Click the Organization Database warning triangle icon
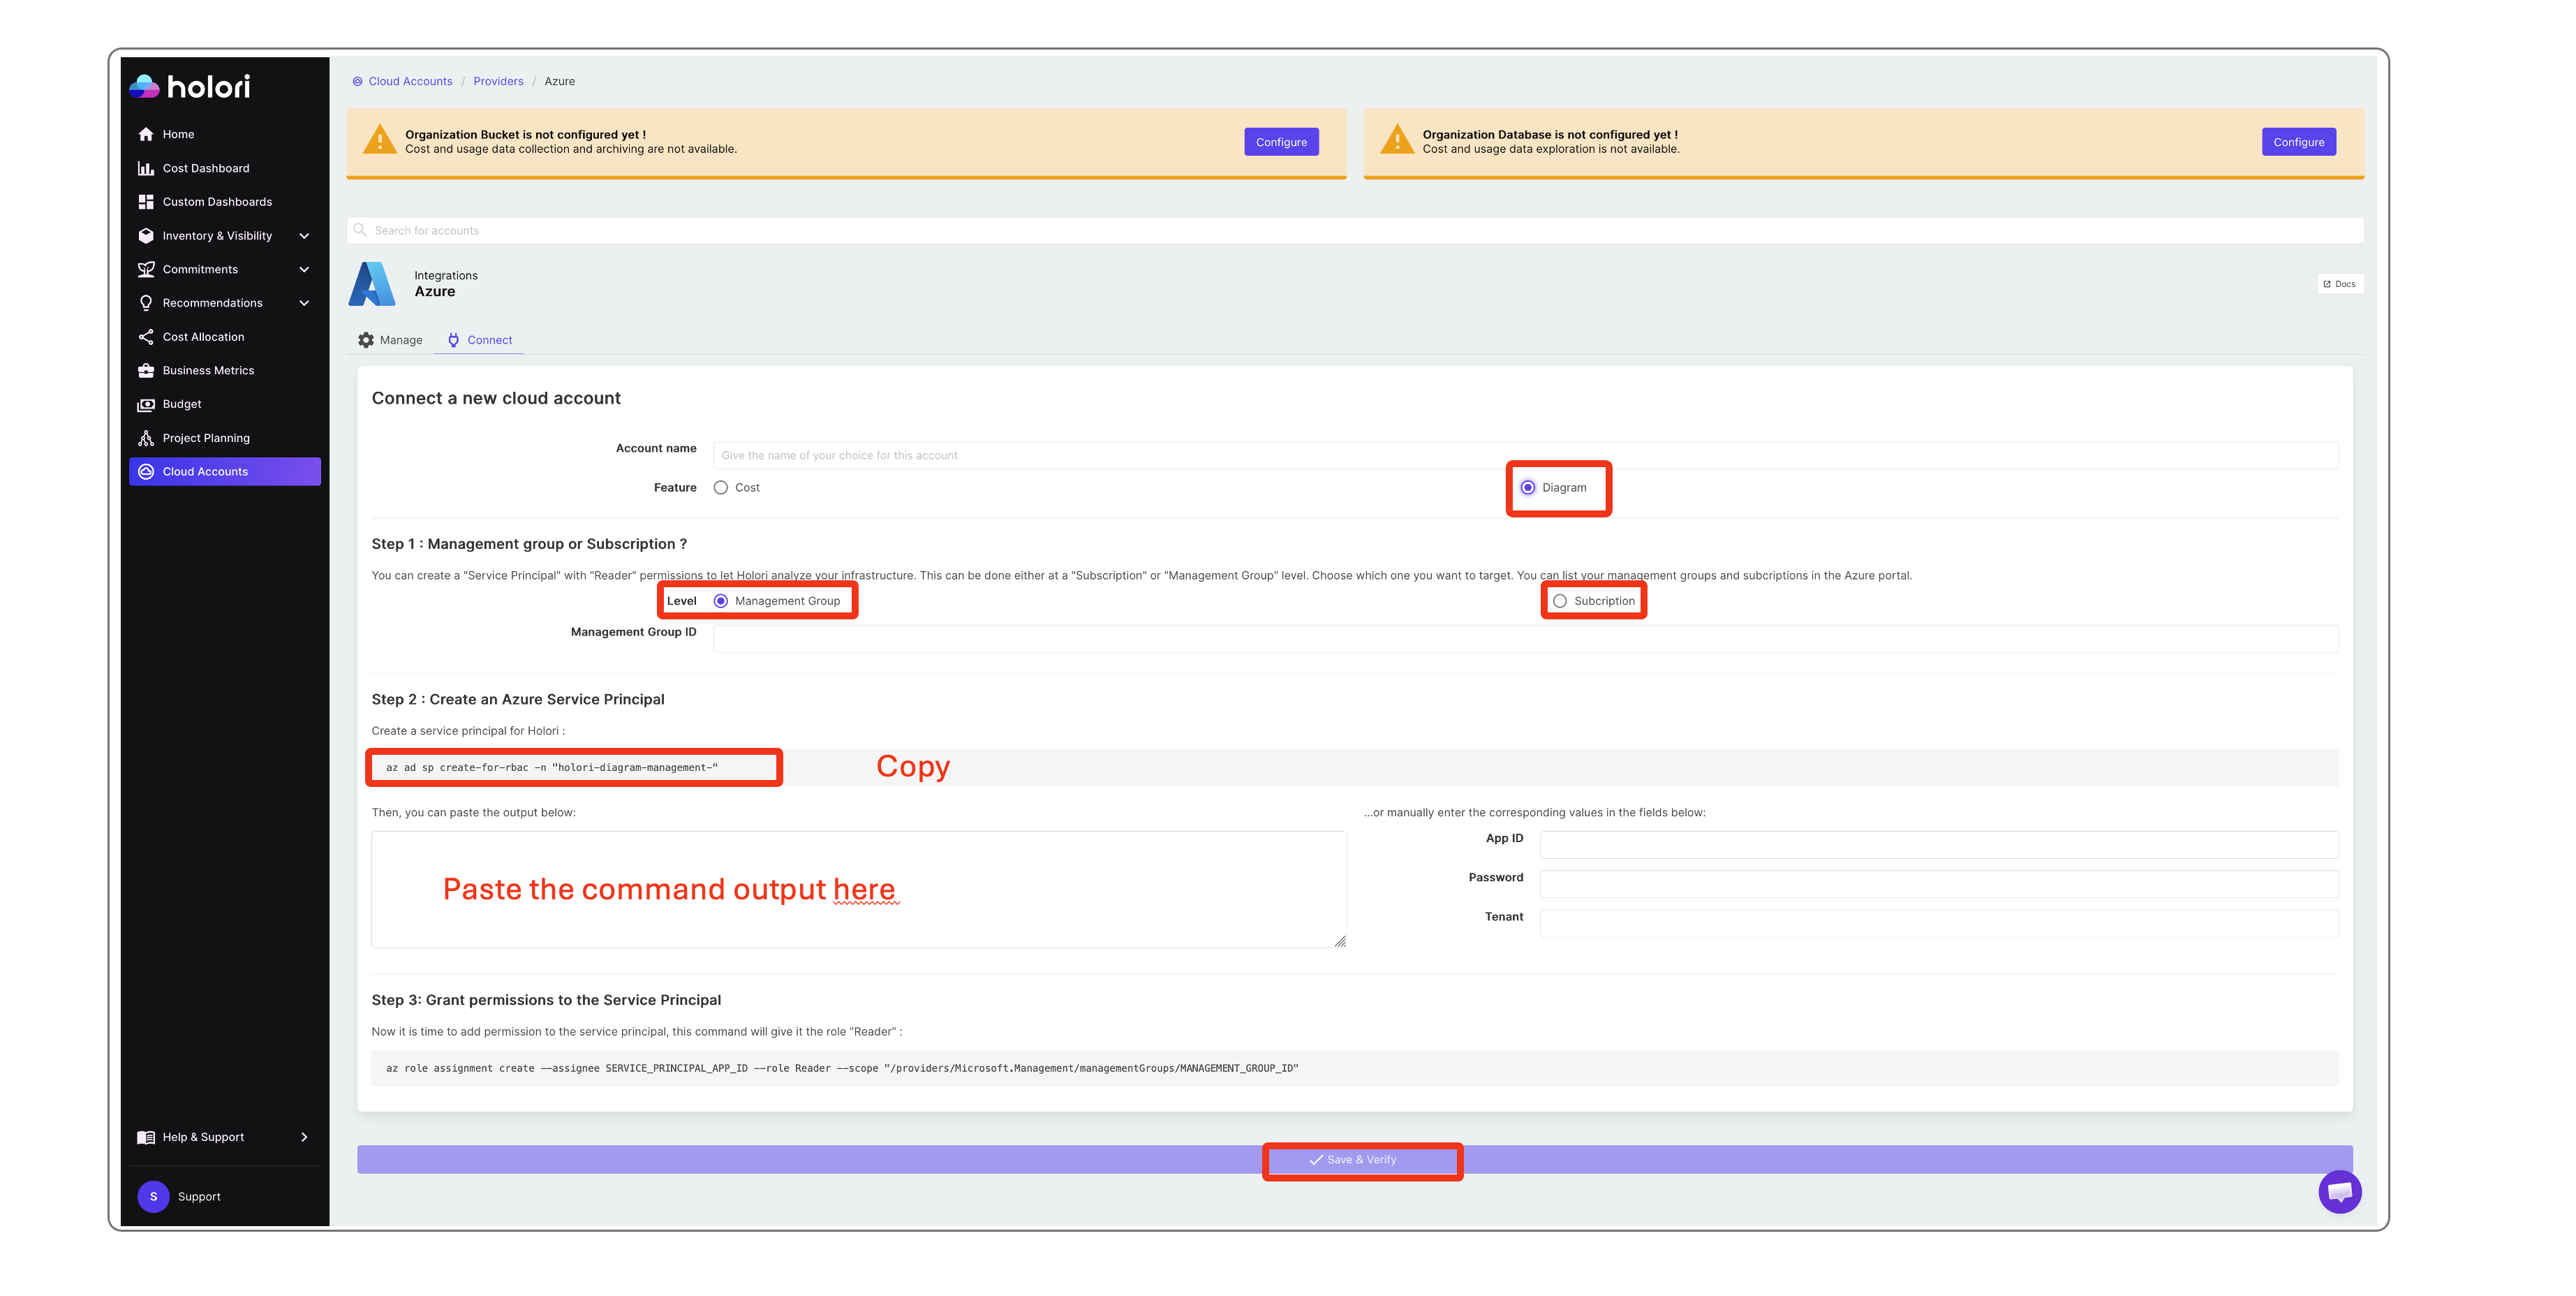2576x1296 pixels. pyautogui.click(x=1397, y=140)
